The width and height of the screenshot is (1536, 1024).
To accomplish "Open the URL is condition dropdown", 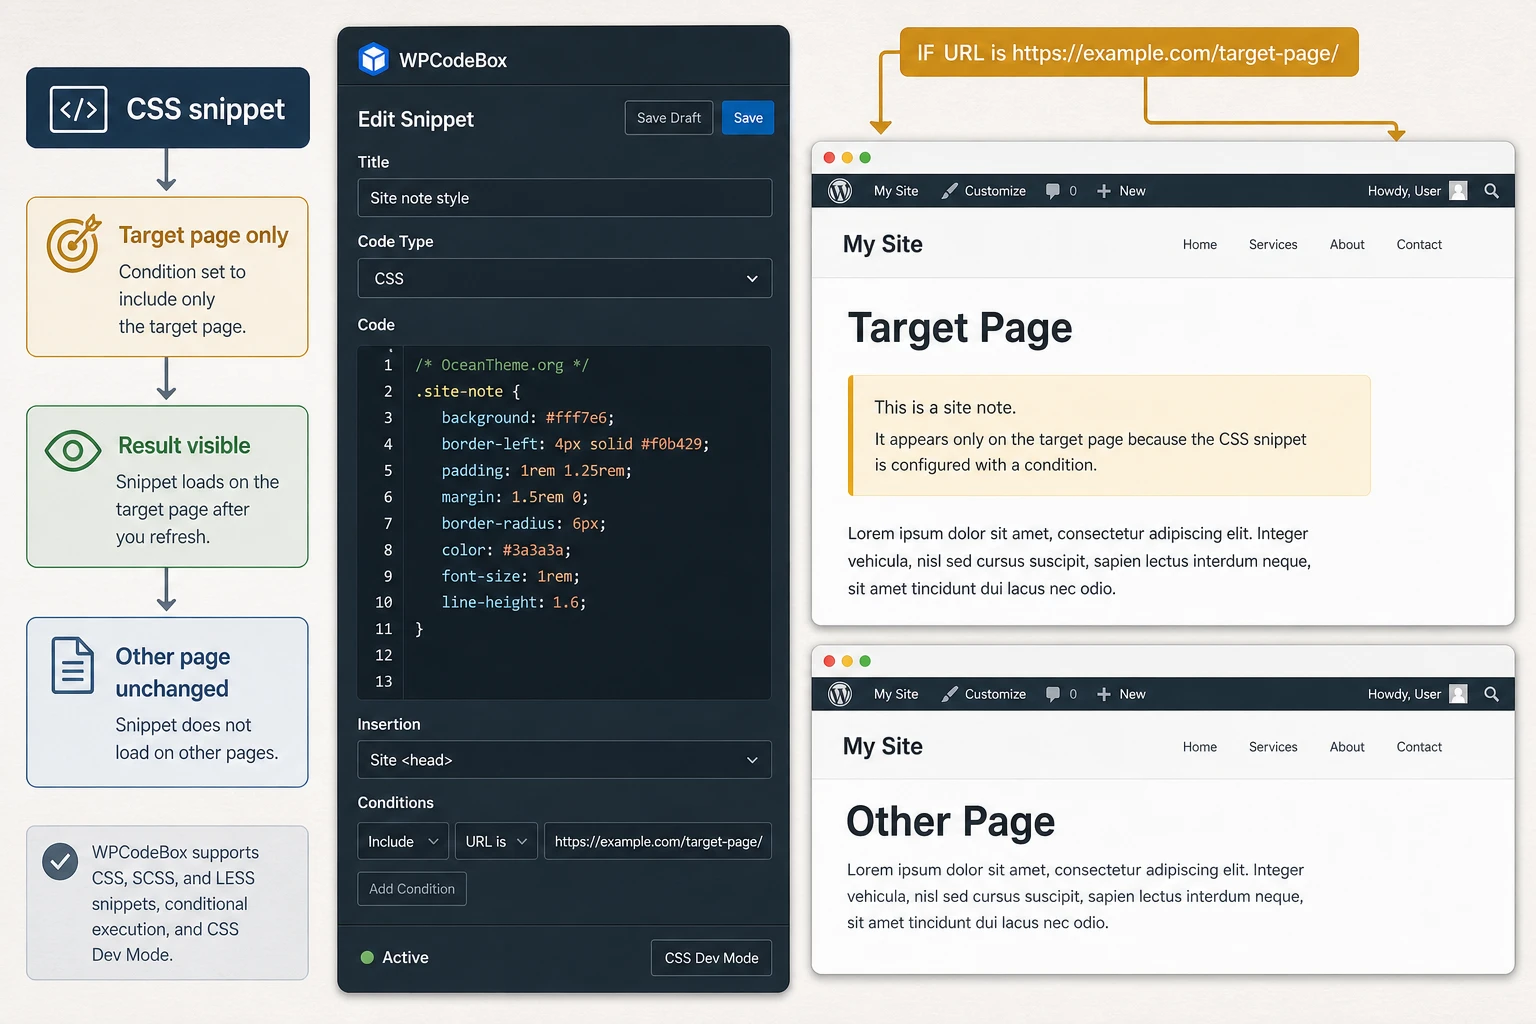I will point(497,841).
